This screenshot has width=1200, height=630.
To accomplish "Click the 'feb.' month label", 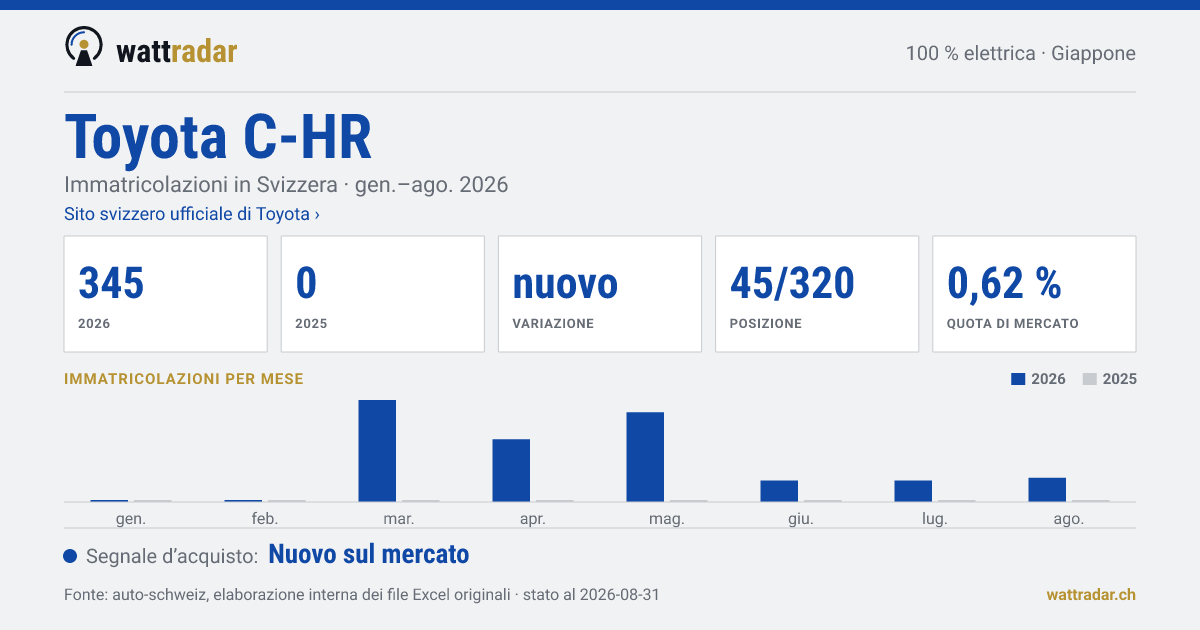I will pos(265,519).
